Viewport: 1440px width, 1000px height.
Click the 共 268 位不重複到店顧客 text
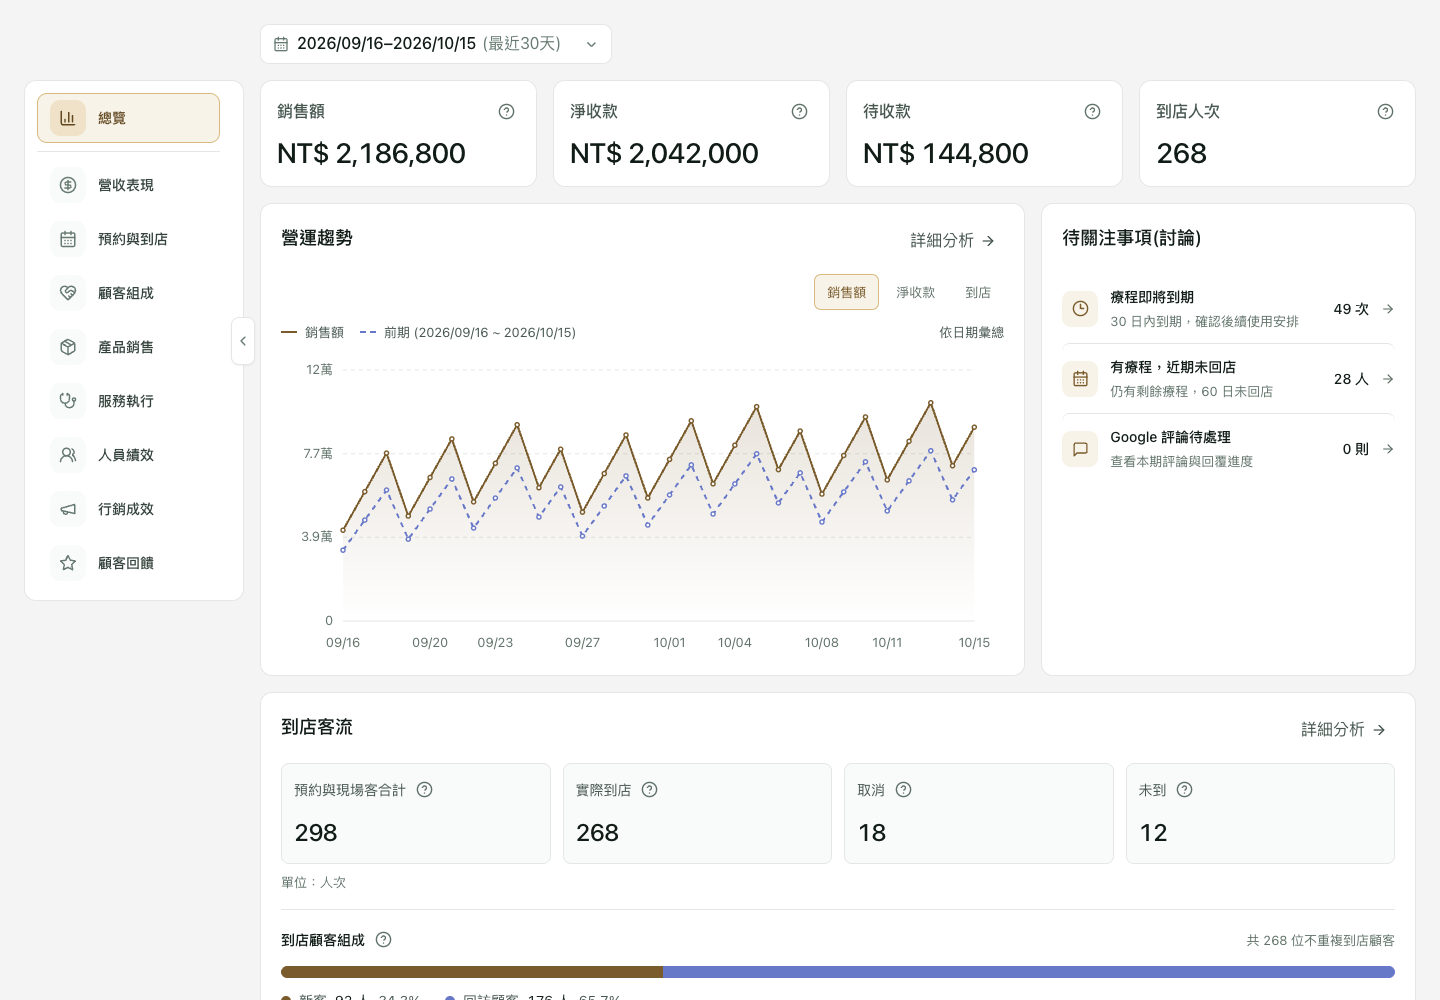[1320, 940]
